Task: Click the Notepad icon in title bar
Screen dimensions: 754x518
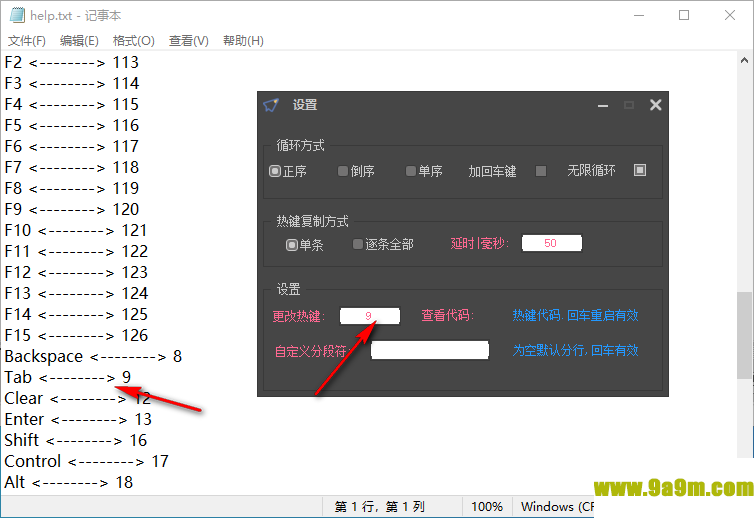Action: (17, 15)
